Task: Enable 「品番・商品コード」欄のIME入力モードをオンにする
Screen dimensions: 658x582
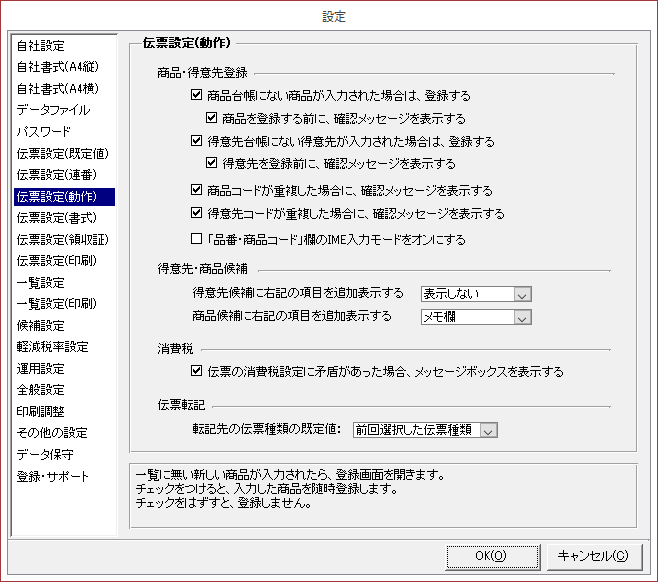Action: coord(196,239)
